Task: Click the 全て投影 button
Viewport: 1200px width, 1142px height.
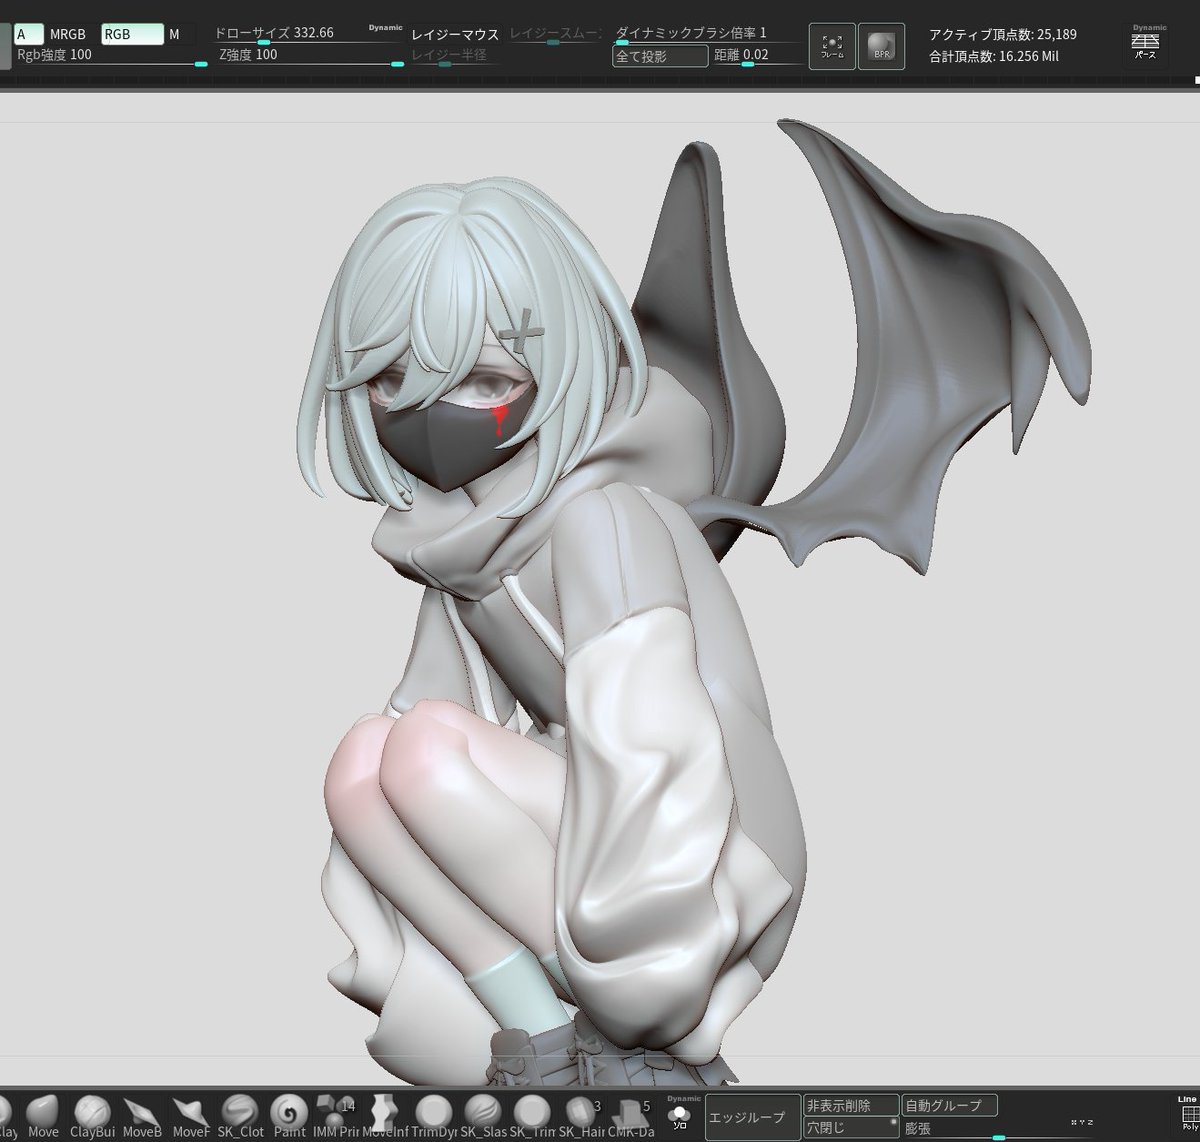Action: [x=660, y=56]
